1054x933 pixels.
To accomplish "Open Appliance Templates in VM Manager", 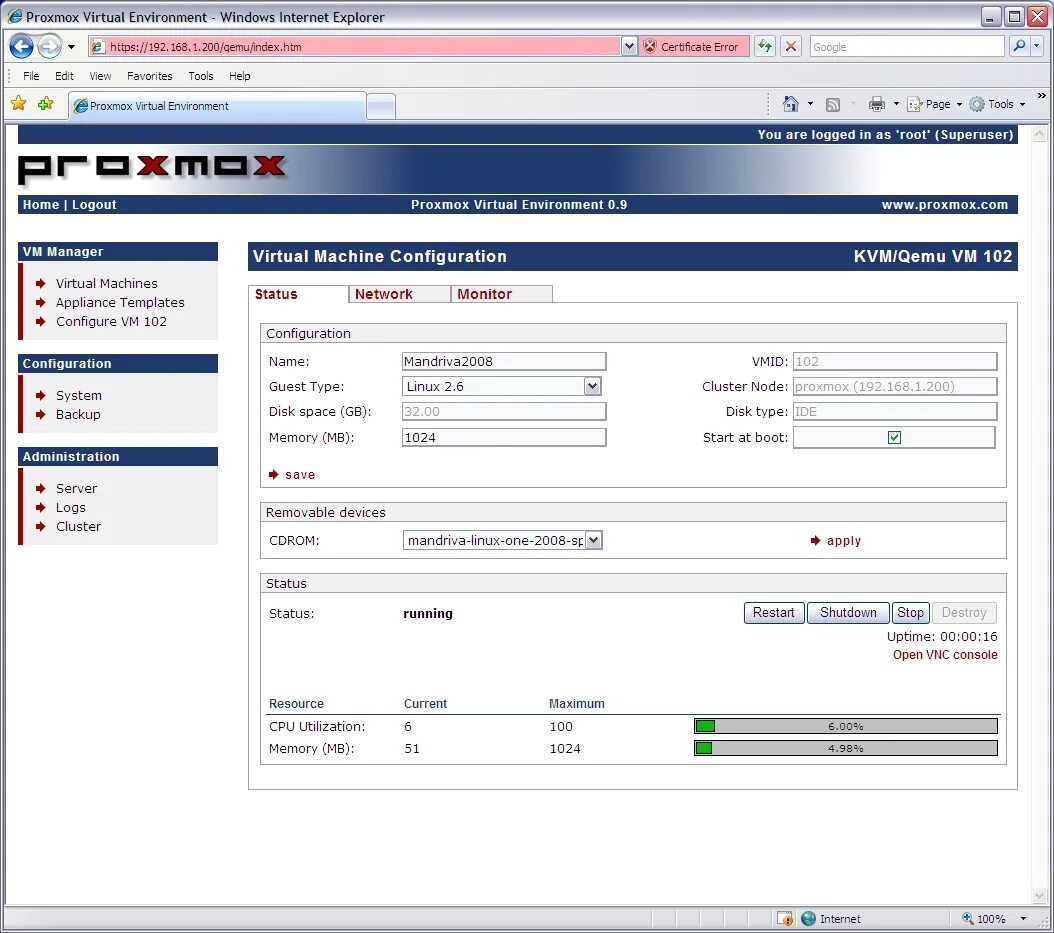I will point(120,302).
